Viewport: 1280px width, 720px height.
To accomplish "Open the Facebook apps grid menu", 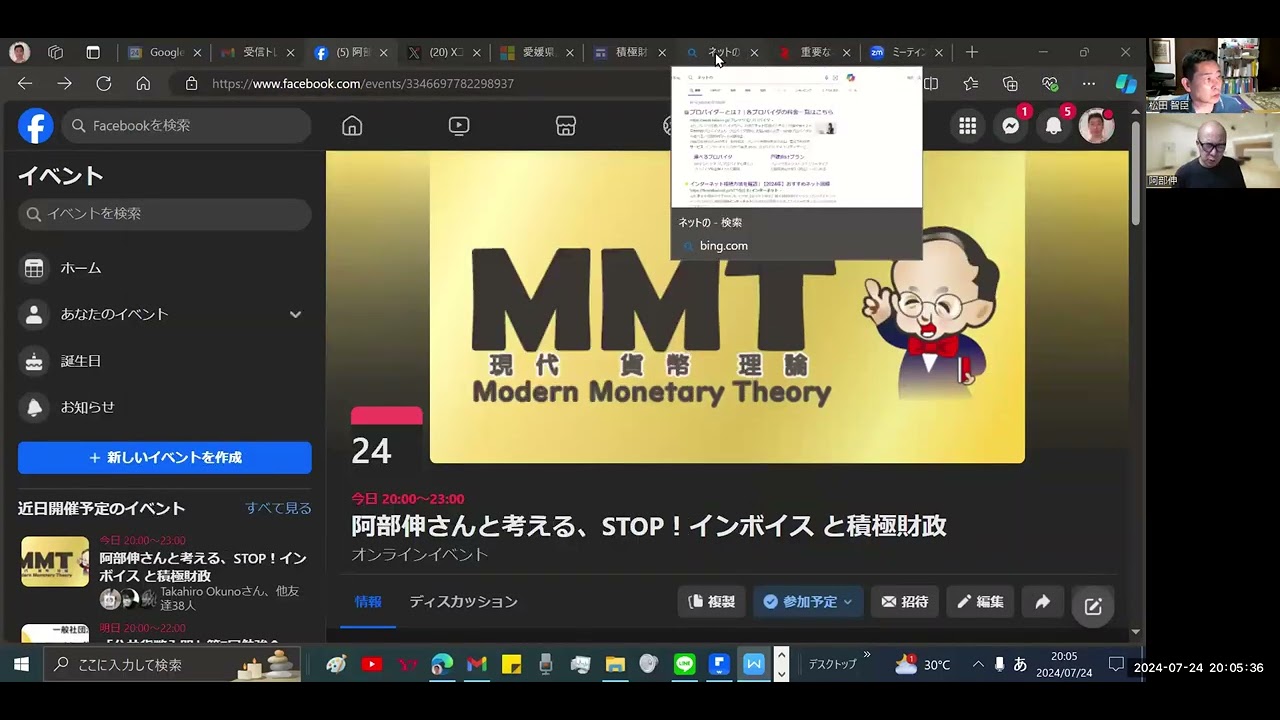I will (967, 126).
